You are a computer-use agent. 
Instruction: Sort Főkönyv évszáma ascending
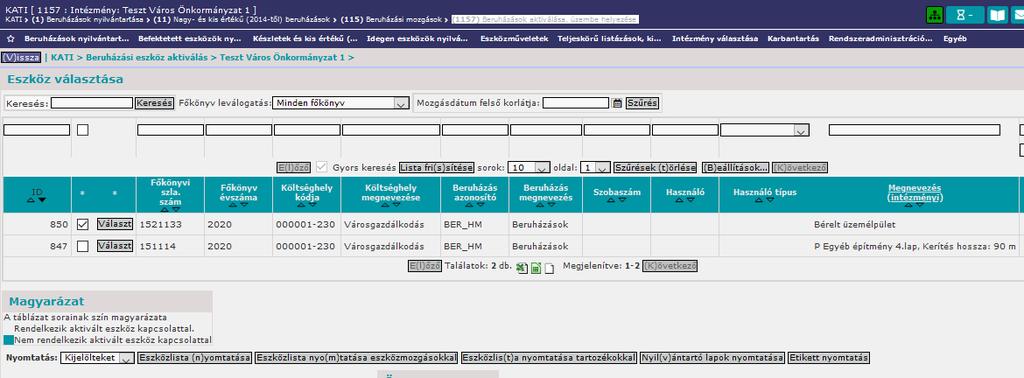pyautogui.click(x=233, y=204)
